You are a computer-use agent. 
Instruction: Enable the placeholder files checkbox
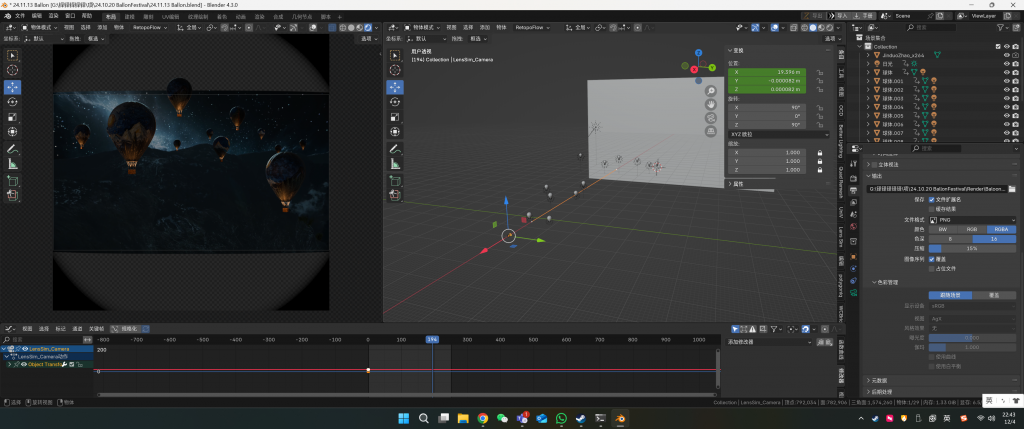(x=932, y=269)
